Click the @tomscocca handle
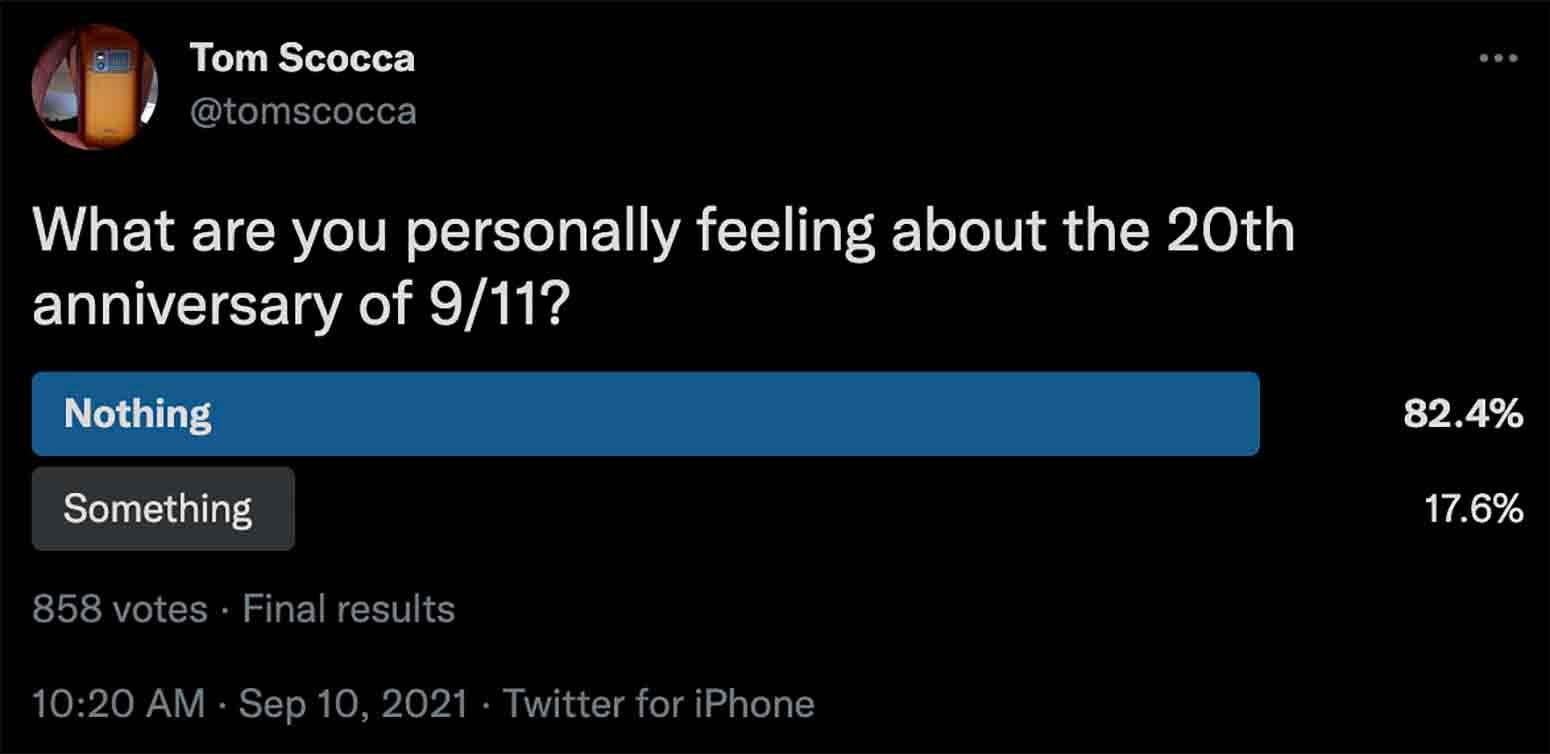Image resolution: width=1550 pixels, height=754 pixels. 303,111
